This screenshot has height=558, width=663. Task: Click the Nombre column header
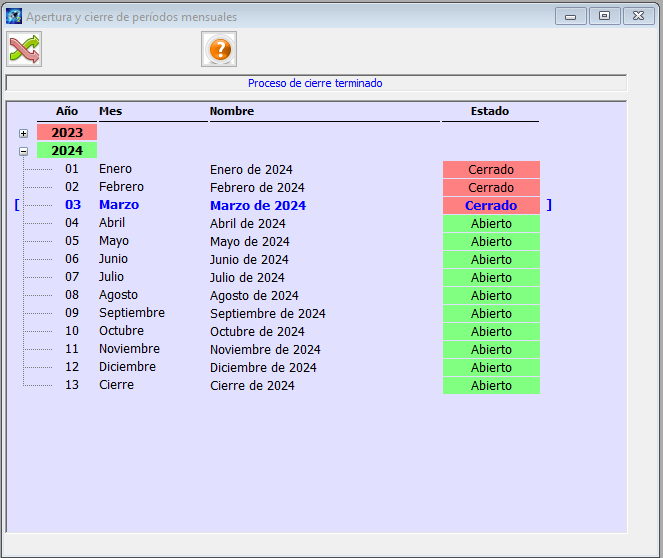pyautogui.click(x=232, y=112)
